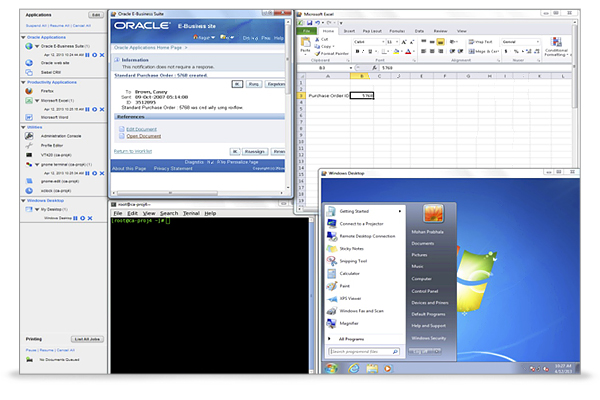Switch to the Insert tab in Excel
600x400 pixels.
click(x=349, y=31)
